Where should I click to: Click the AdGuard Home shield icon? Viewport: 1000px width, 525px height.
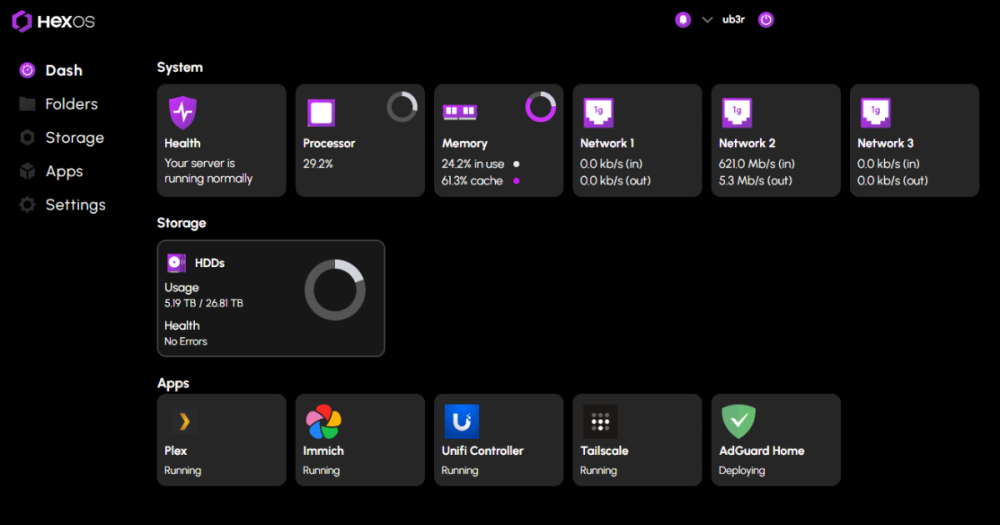point(738,421)
